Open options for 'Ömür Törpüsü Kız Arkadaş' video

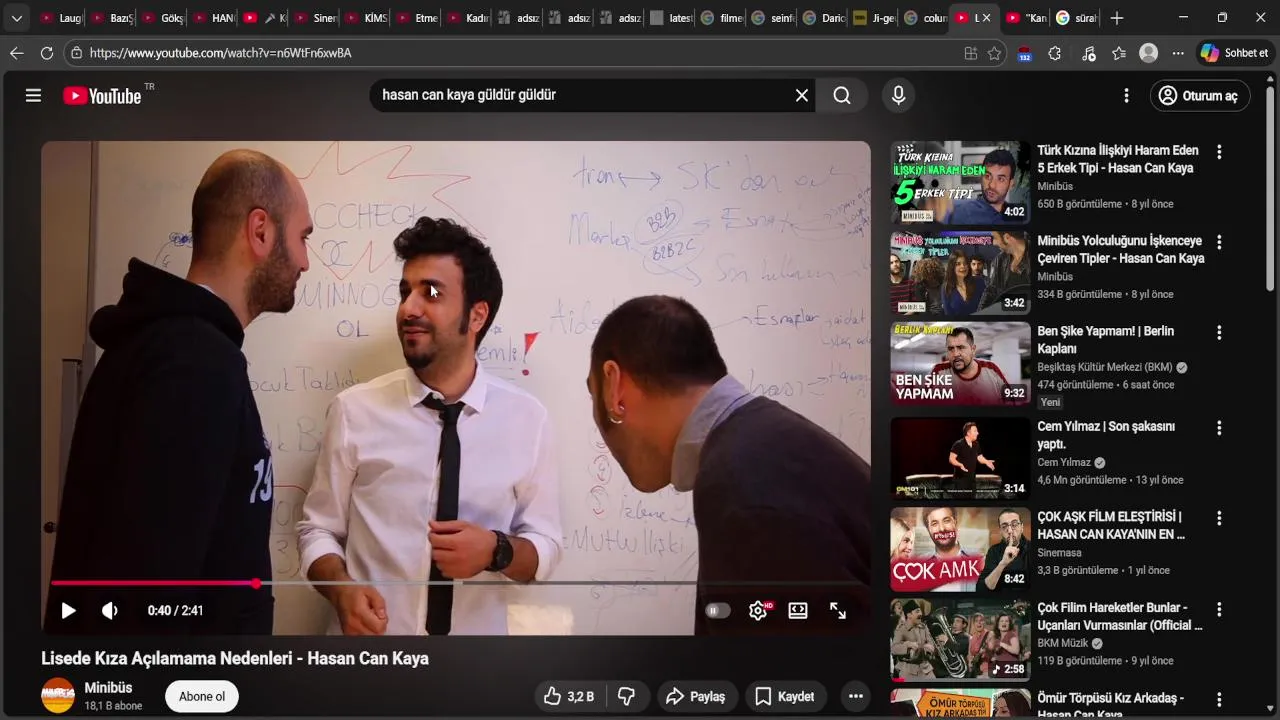coord(1218,699)
